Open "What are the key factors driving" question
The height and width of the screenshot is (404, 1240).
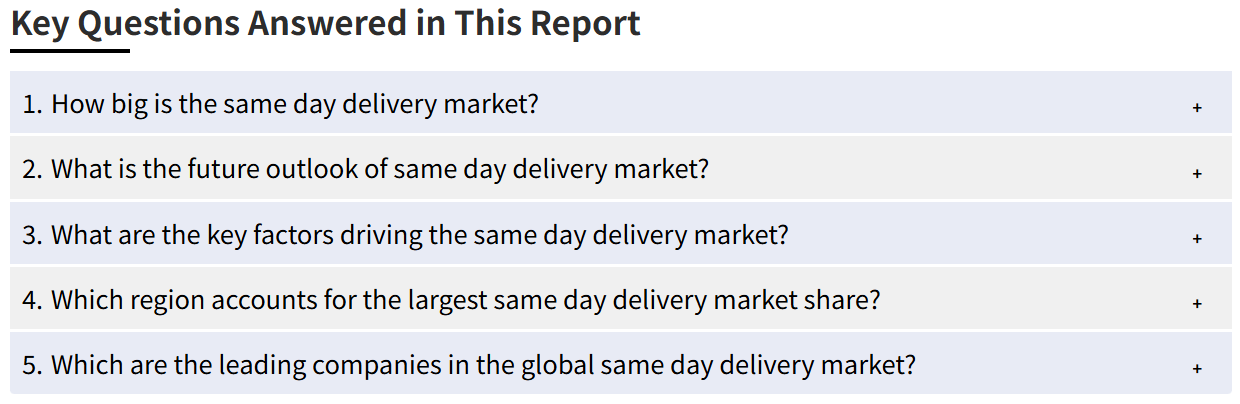tap(620, 234)
